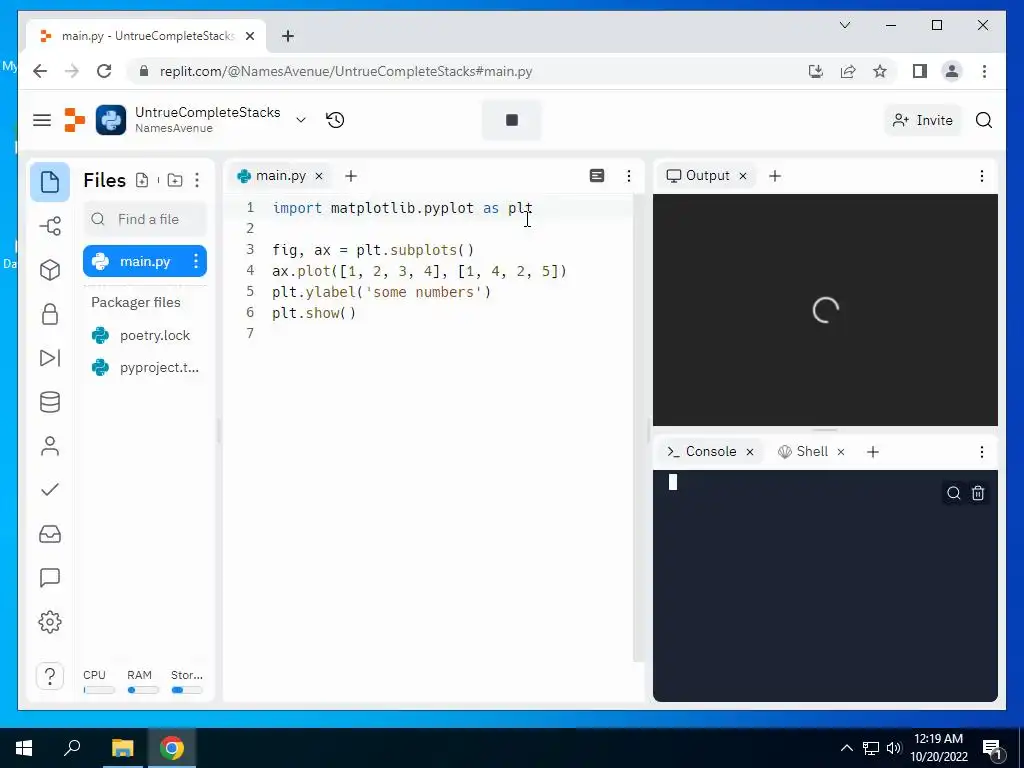Click the Stop run button
Screen dimensions: 1024x768
[511, 120]
